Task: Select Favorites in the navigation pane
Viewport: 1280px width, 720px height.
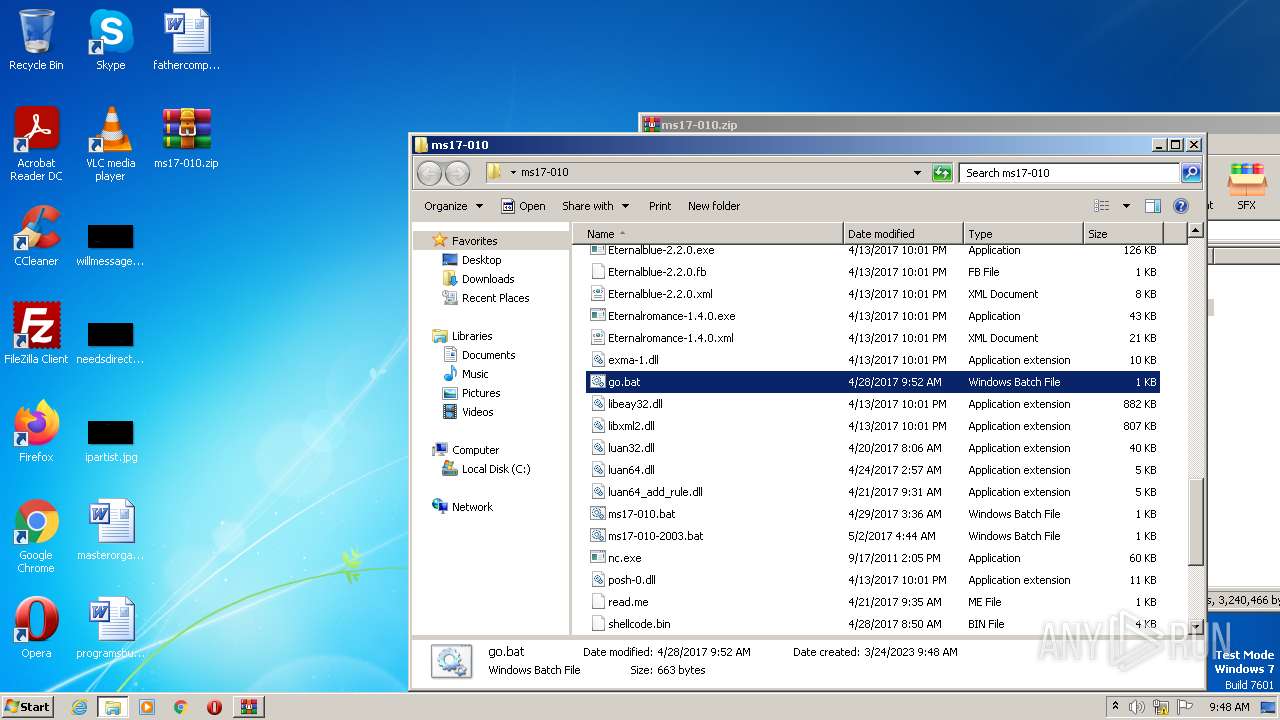Action: pyautogui.click(x=474, y=241)
